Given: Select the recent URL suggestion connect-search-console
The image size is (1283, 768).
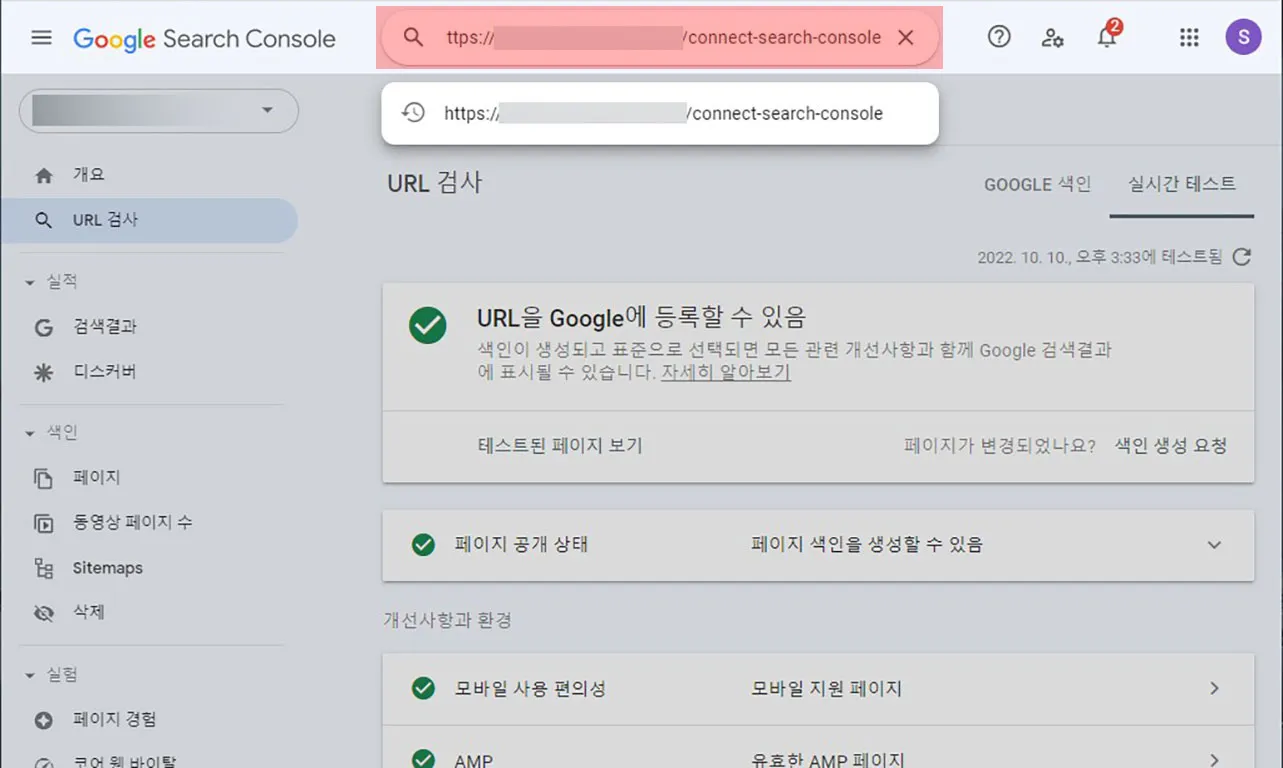Looking at the screenshot, I should tap(660, 113).
